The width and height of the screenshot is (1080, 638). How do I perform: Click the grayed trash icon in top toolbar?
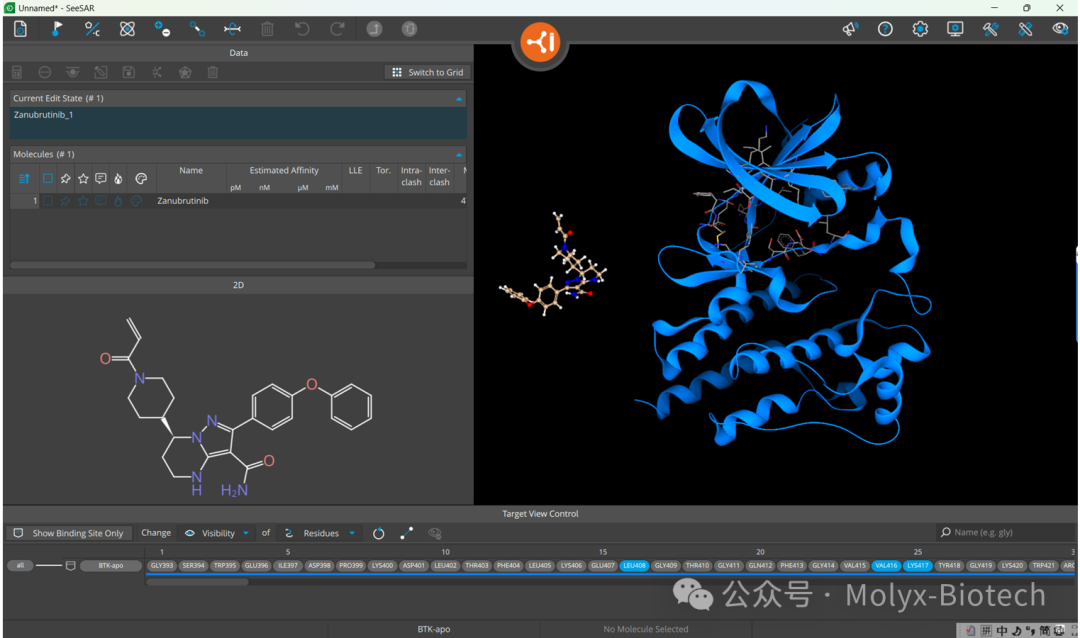click(267, 29)
